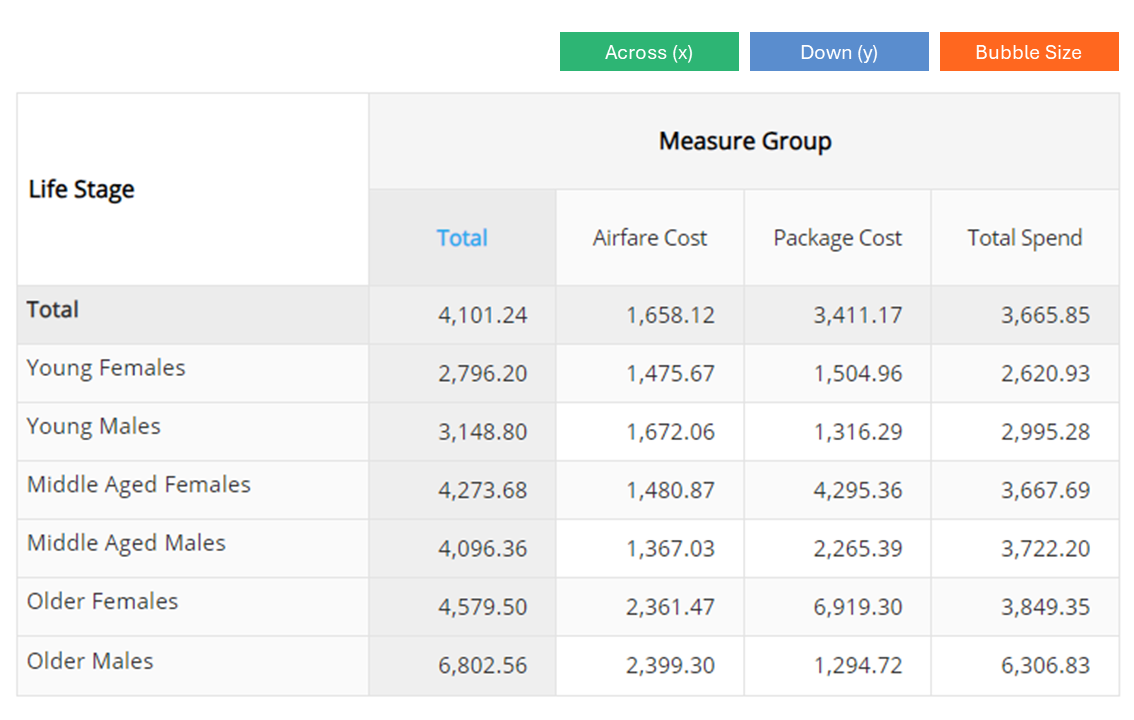This screenshot has height=720, width=1134.
Task: Select the Total Spend column header
Action: tap(1025, 238)
